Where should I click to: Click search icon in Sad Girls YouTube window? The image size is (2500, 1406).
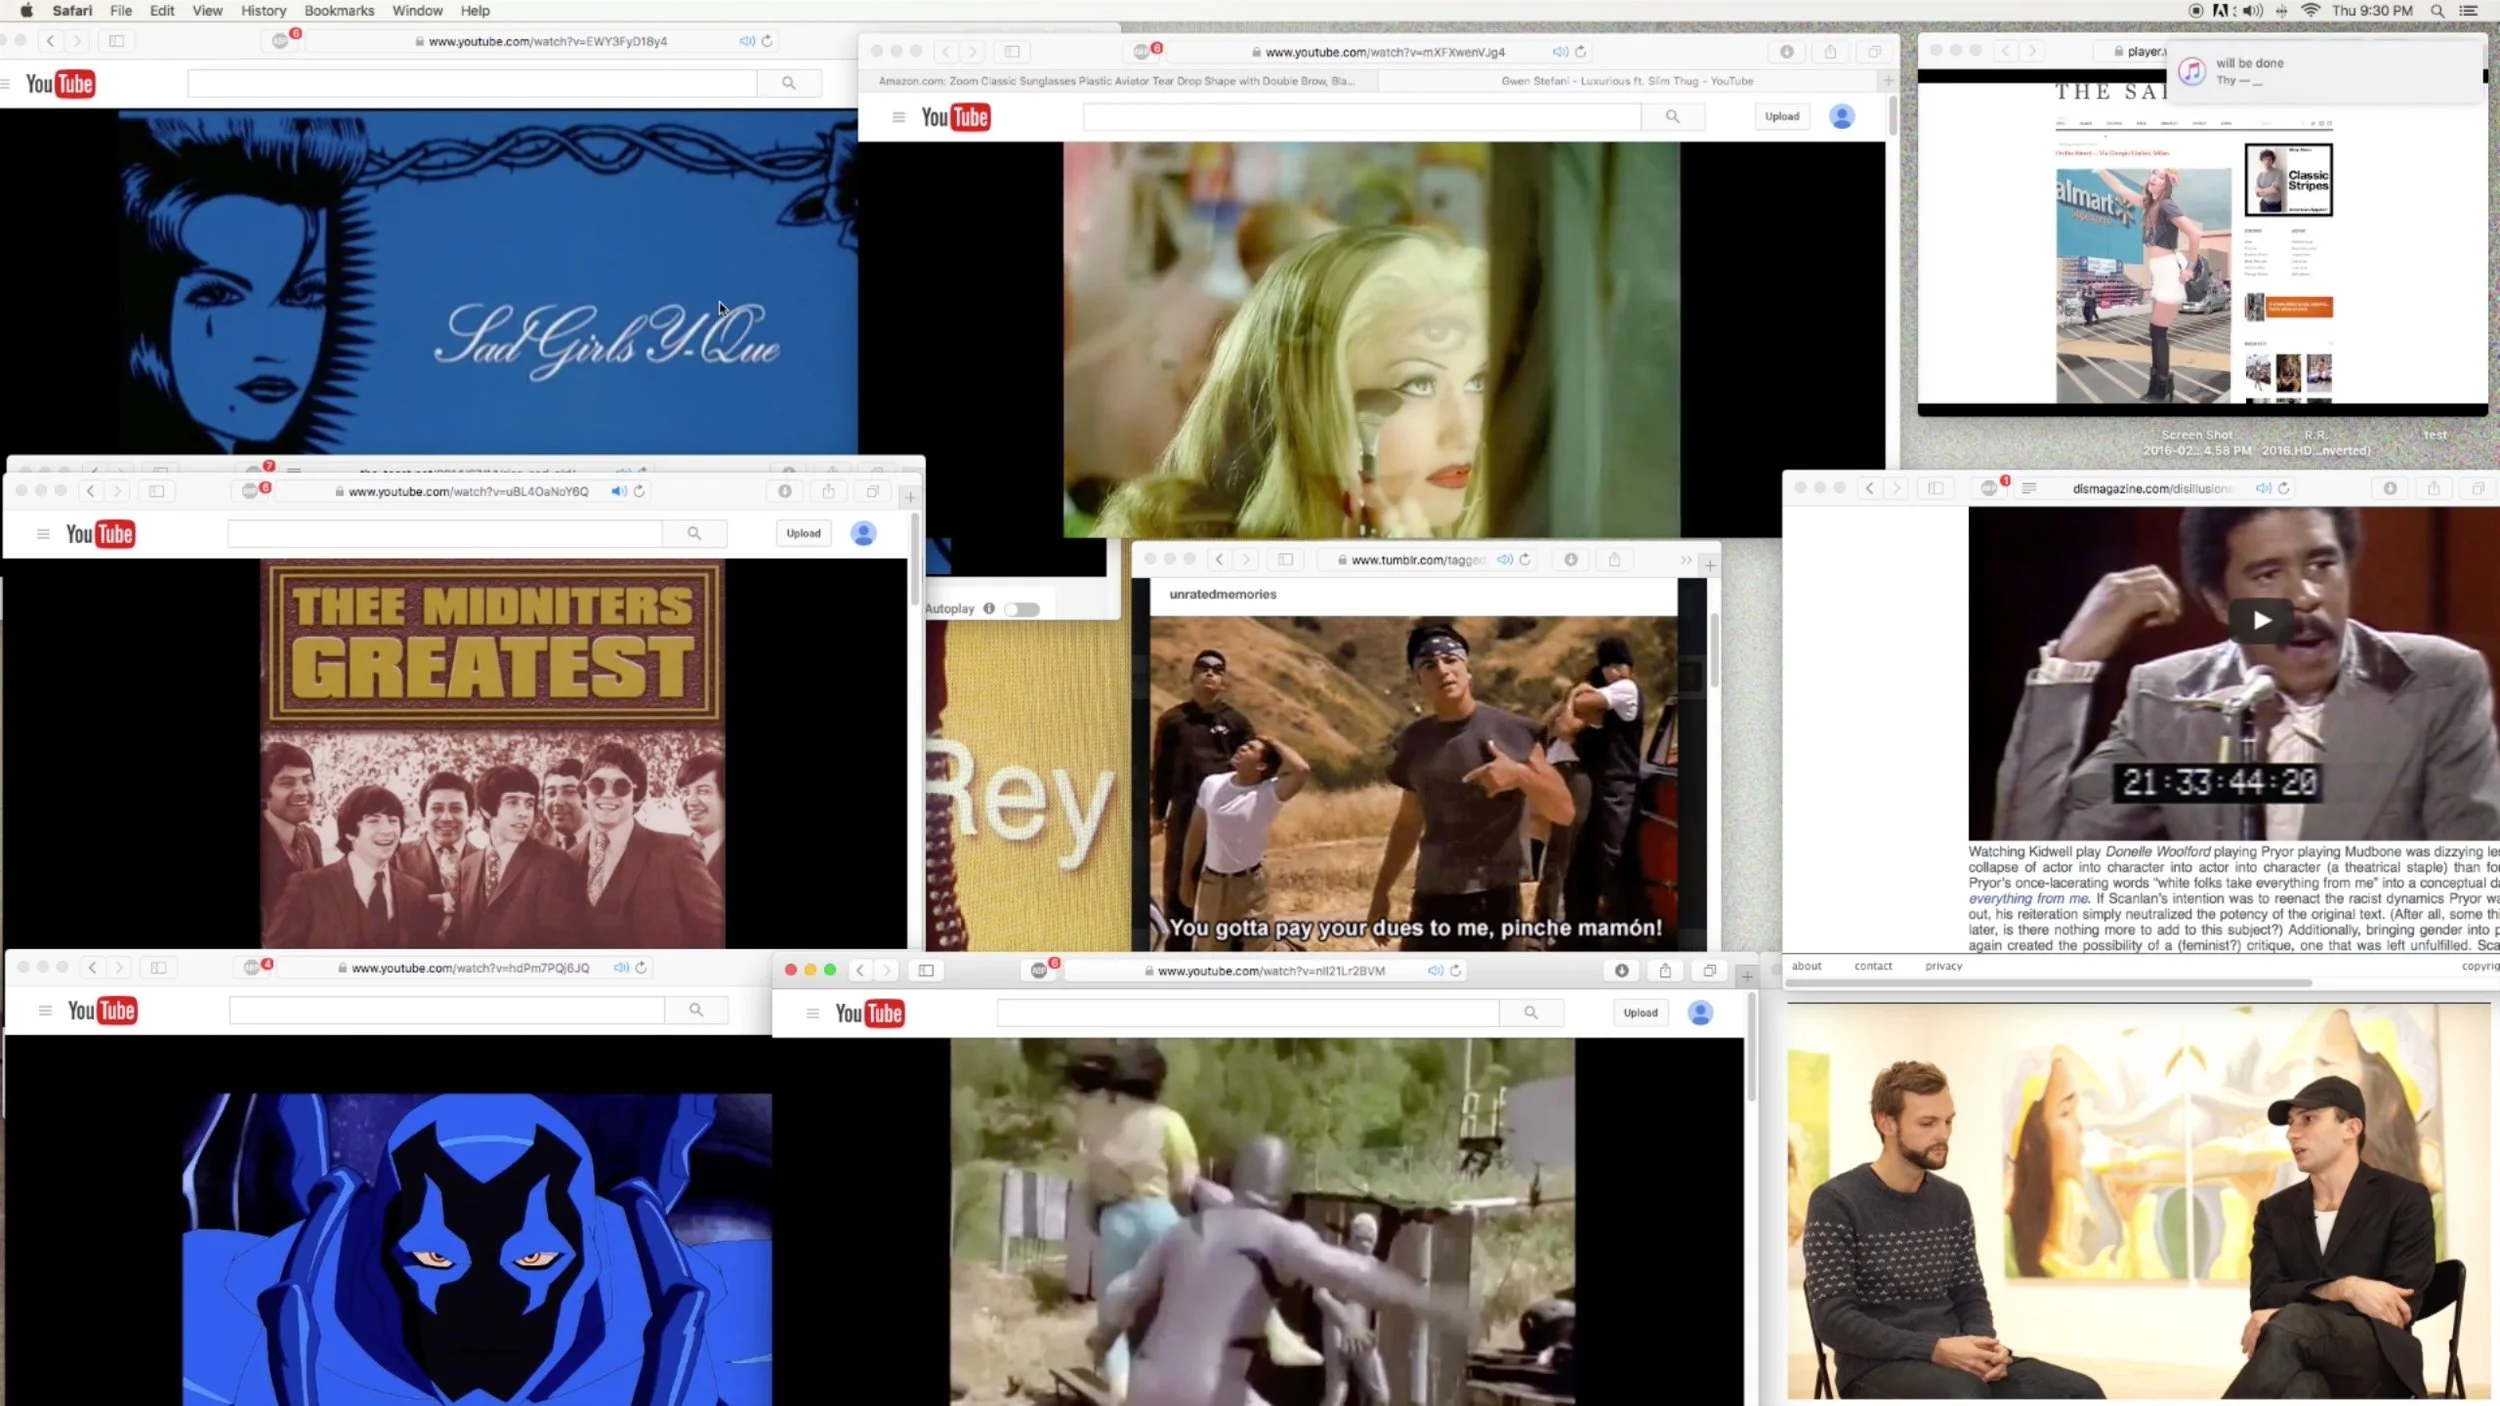click(x=789, y=83)
